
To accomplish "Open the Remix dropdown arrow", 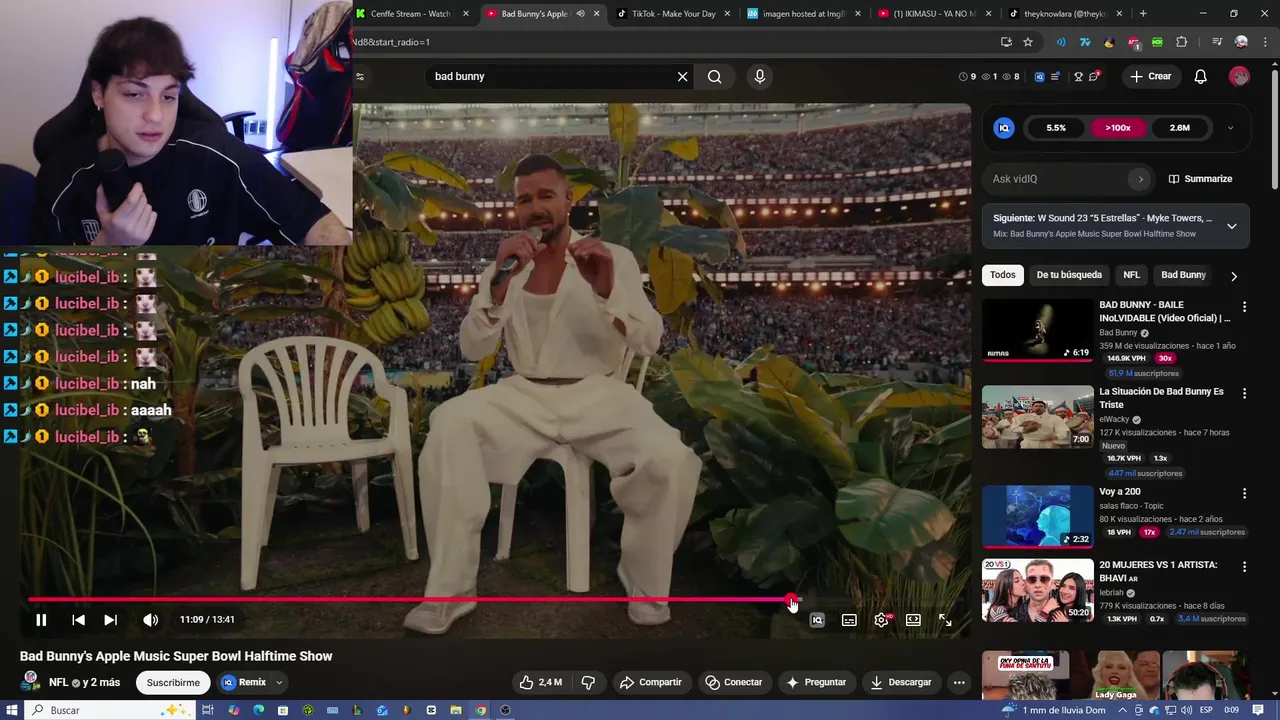I will 280,683.
